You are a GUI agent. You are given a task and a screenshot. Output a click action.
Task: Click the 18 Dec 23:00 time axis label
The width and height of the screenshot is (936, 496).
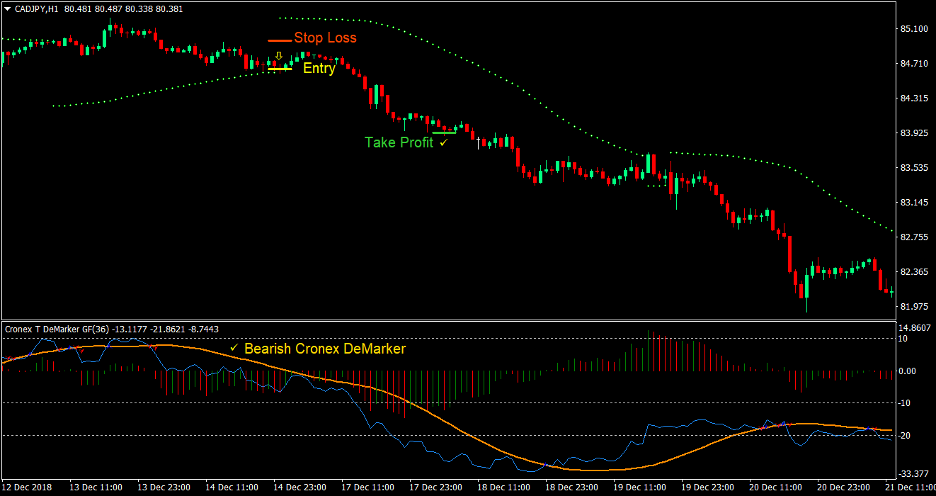pyautogui.click(x=573, y=487)
